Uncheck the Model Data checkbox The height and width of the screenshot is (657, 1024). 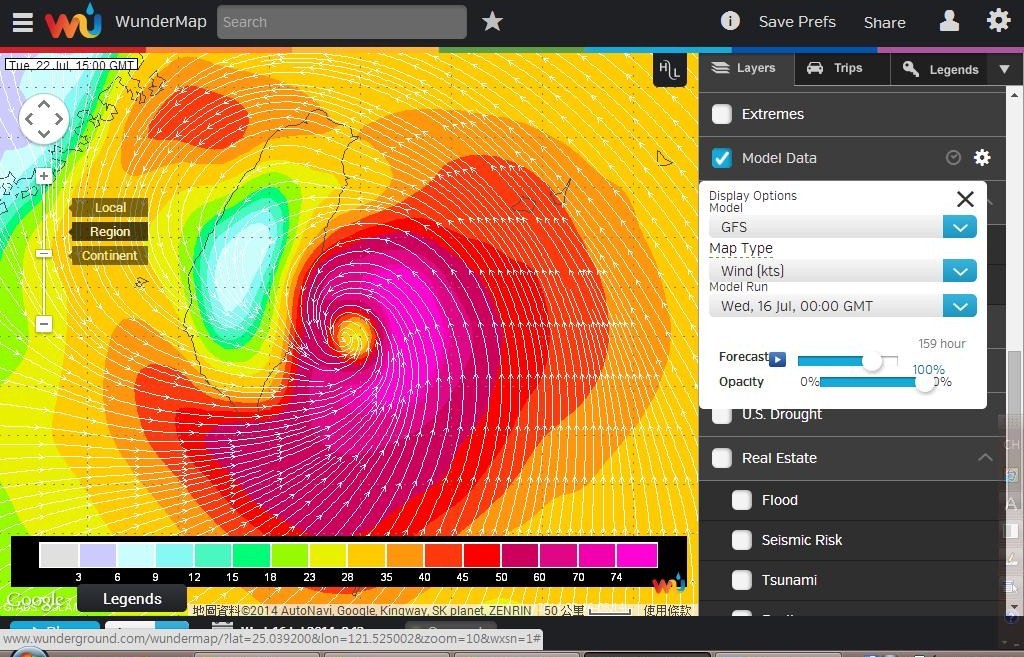click(x=722, y=158)
